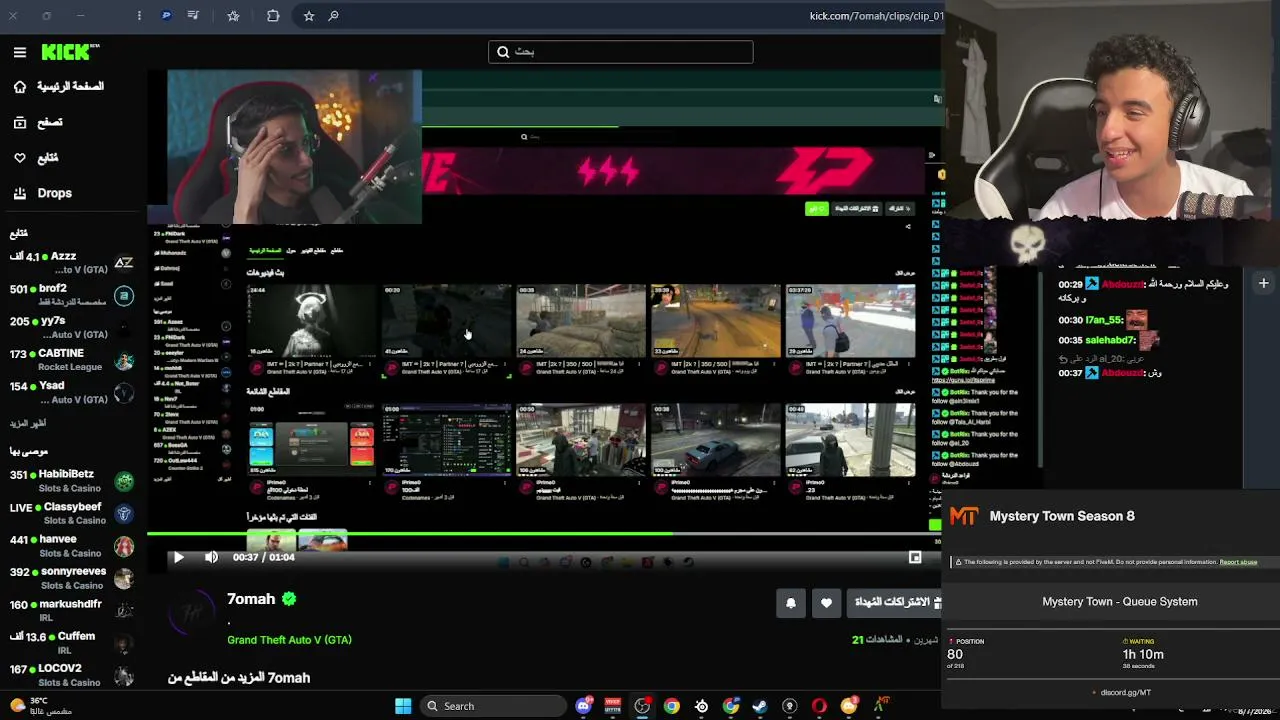Open Steam from the taskbar
This screenshot has width=1280, height=720.
click(761, 706)
